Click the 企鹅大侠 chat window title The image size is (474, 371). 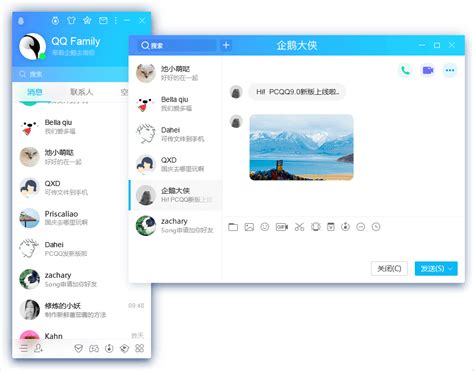point(297,45)
